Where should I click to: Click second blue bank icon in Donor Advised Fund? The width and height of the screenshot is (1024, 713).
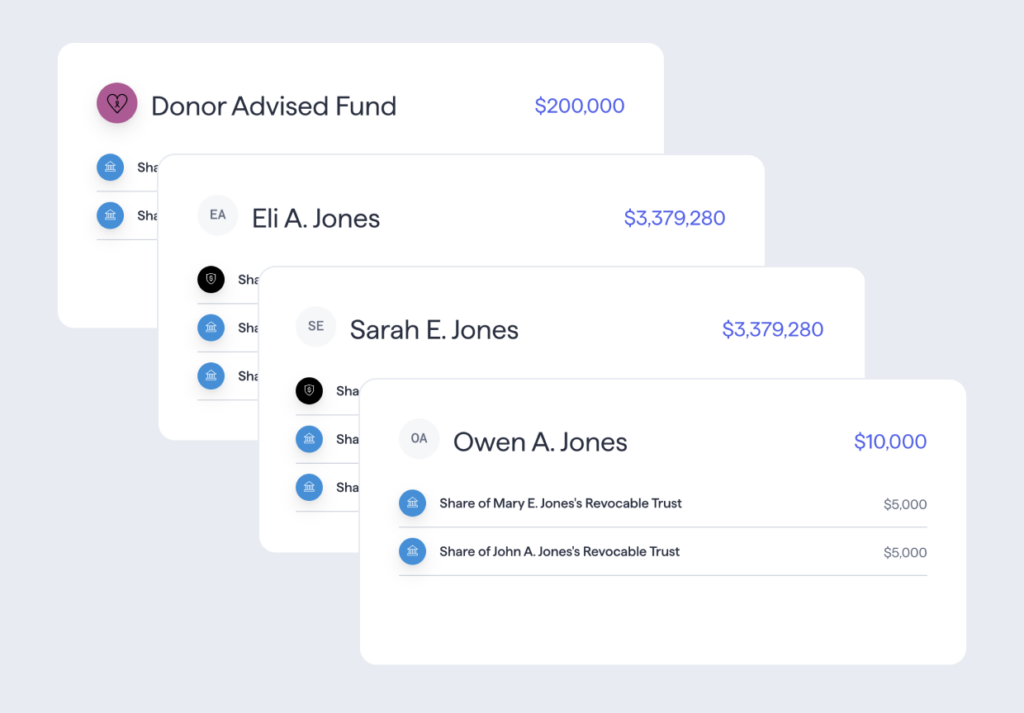[110, 215]
